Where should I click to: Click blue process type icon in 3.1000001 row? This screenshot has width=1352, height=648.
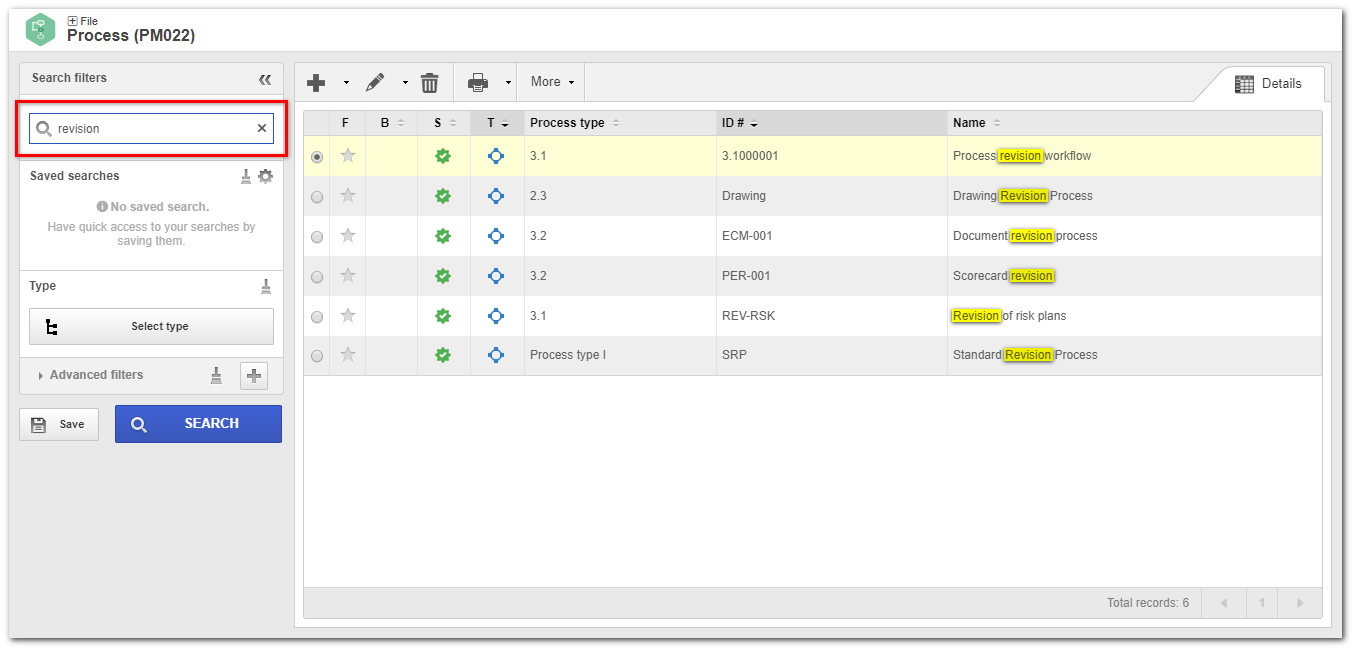(496, 156)
